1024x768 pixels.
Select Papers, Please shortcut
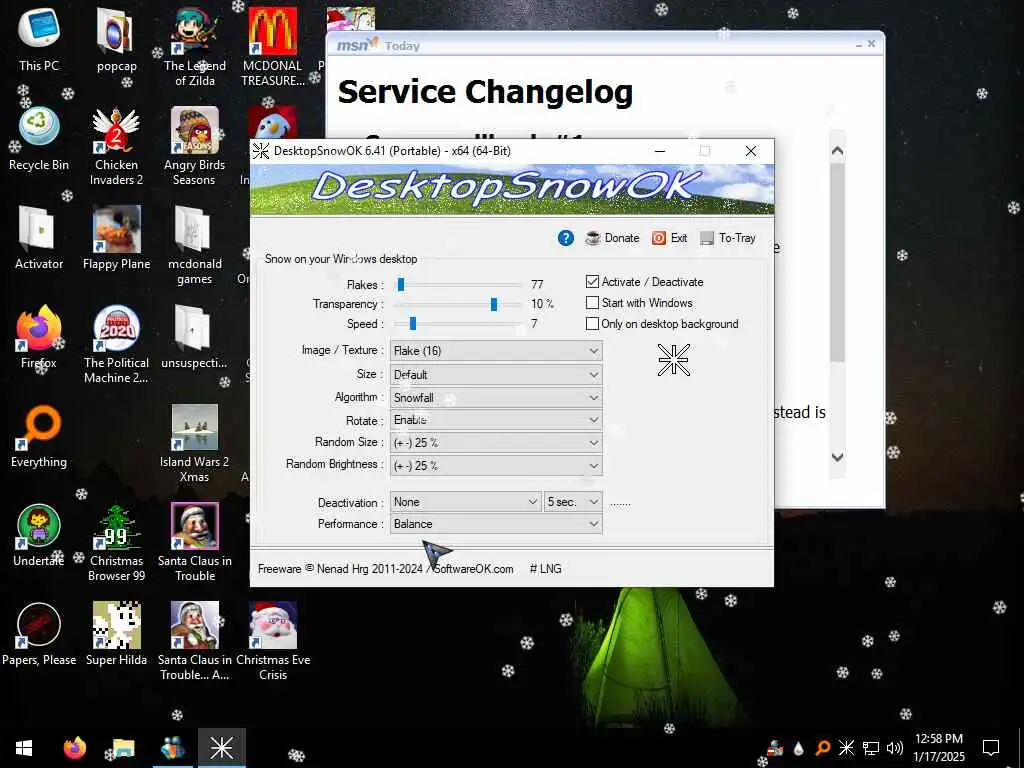point(39,635)
